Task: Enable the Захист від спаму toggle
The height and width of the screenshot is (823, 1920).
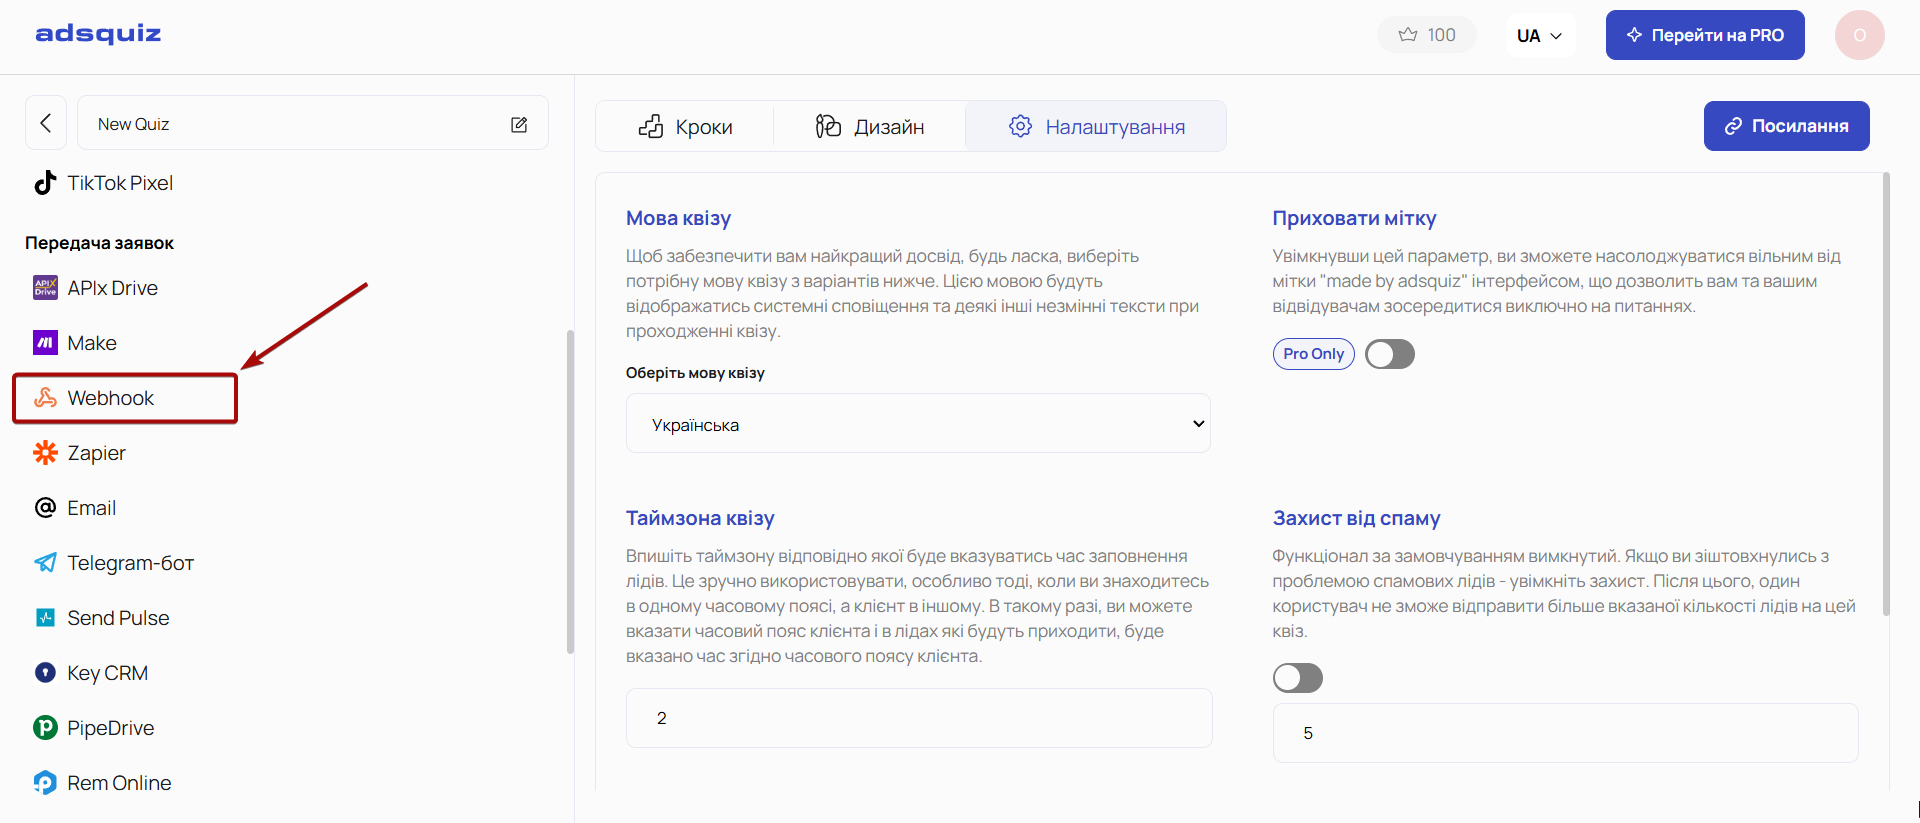Action: point(1298,678)
